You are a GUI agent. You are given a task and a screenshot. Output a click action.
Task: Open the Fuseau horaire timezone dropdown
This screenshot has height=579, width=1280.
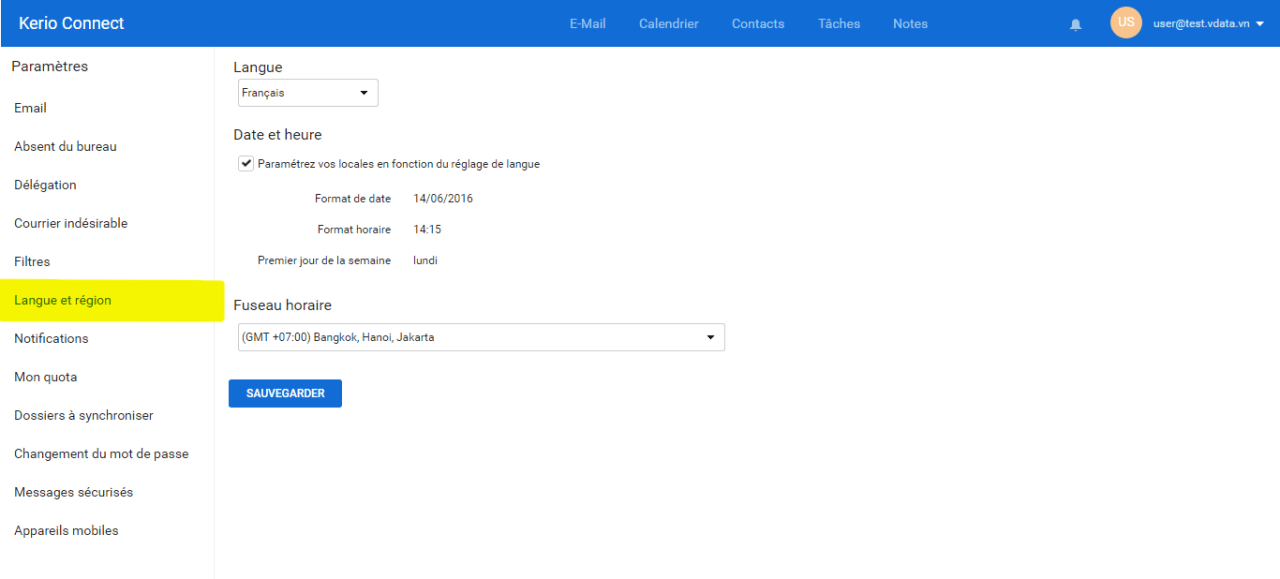click(480, 337)
